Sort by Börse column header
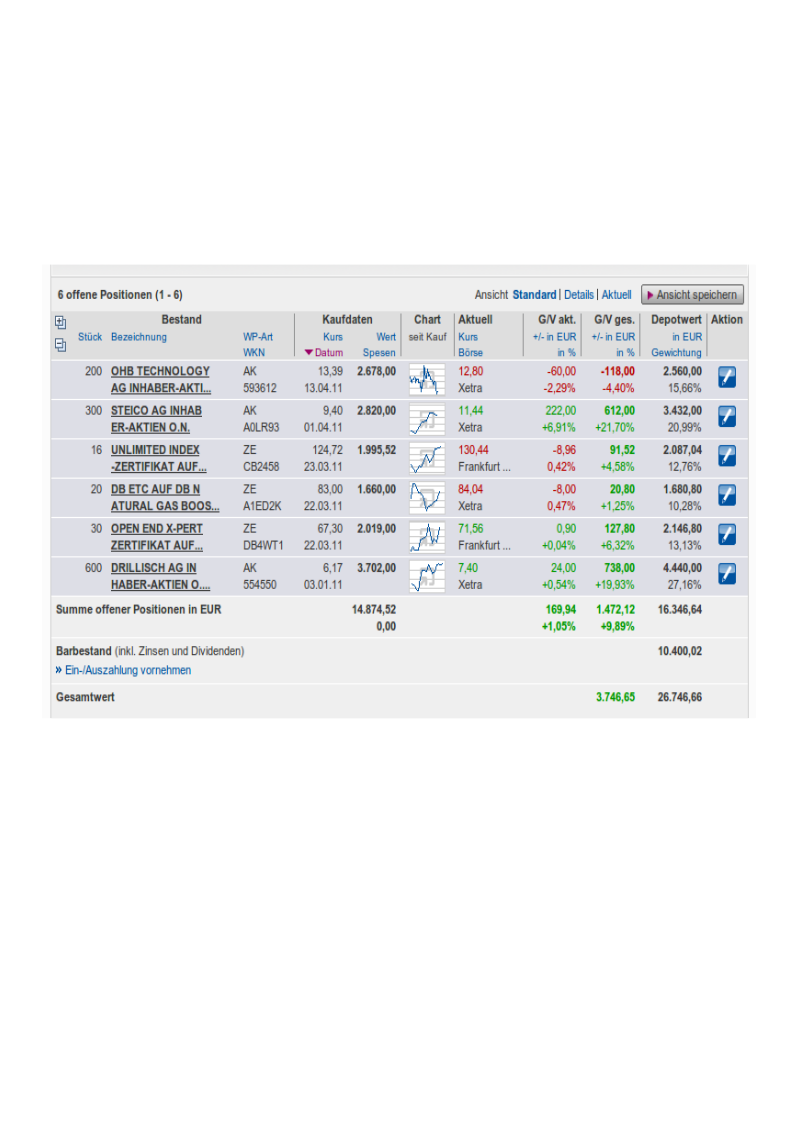794x1123 pixels. (x=470, y=352)
